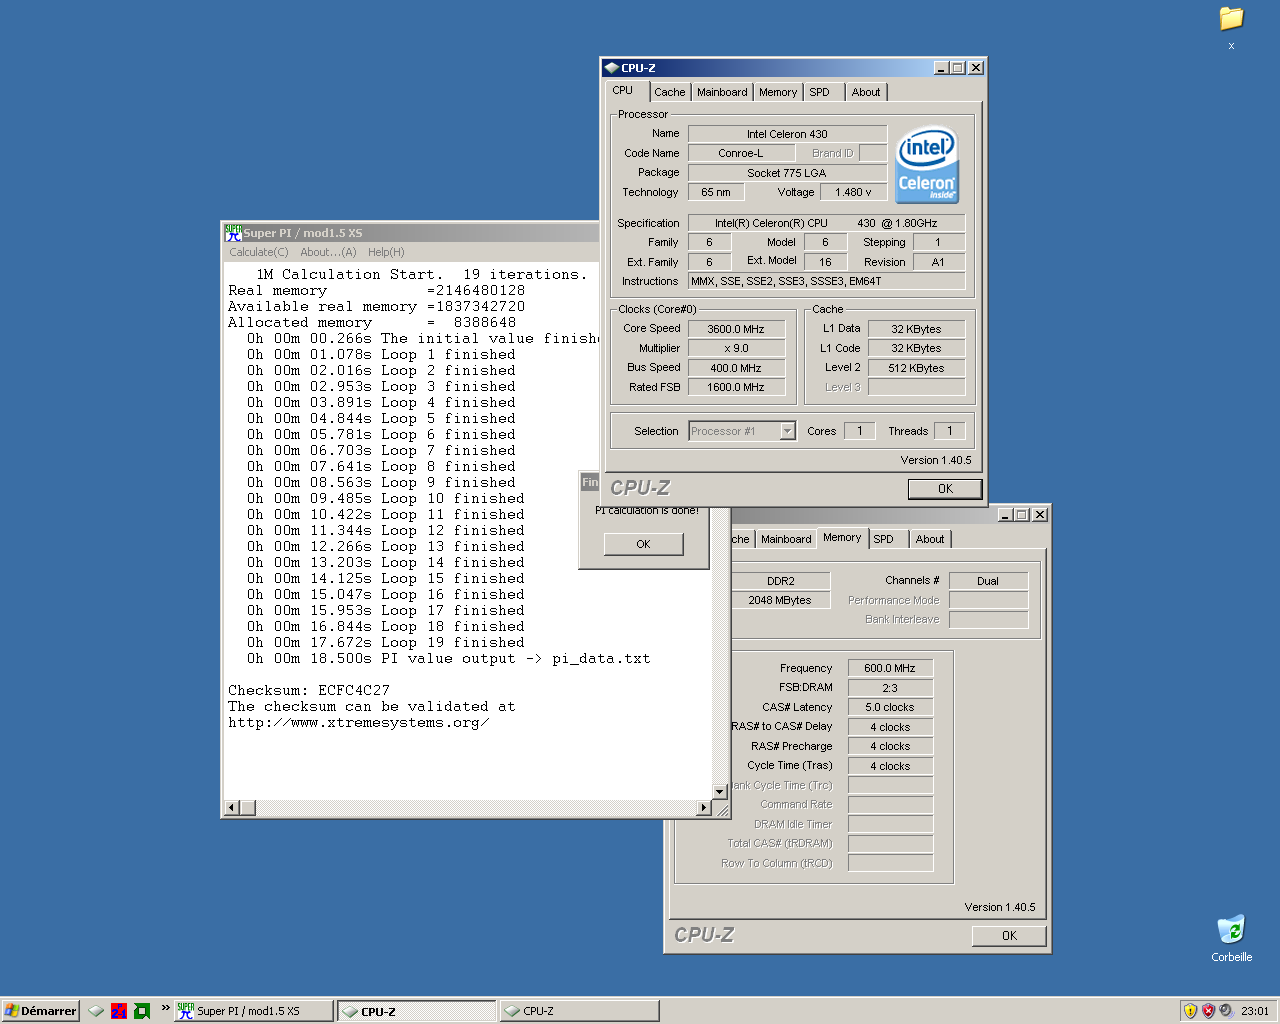Open the Processor #1 selection dropdown
Image resolution: width=1280 pixels, height=1024 pixels.
787,431
